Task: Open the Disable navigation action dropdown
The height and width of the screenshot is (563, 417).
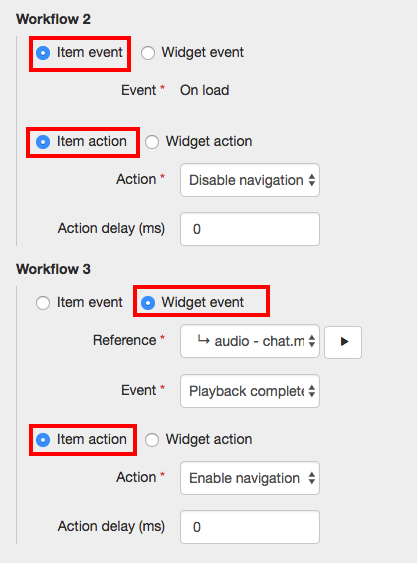Action: 250,180
